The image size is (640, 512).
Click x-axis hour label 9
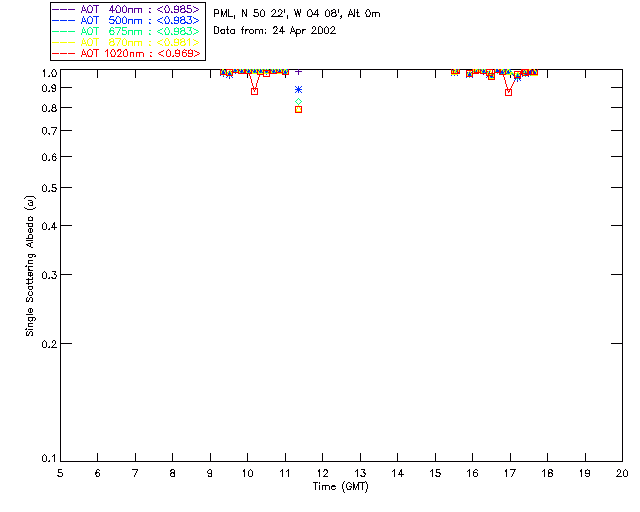210,473
